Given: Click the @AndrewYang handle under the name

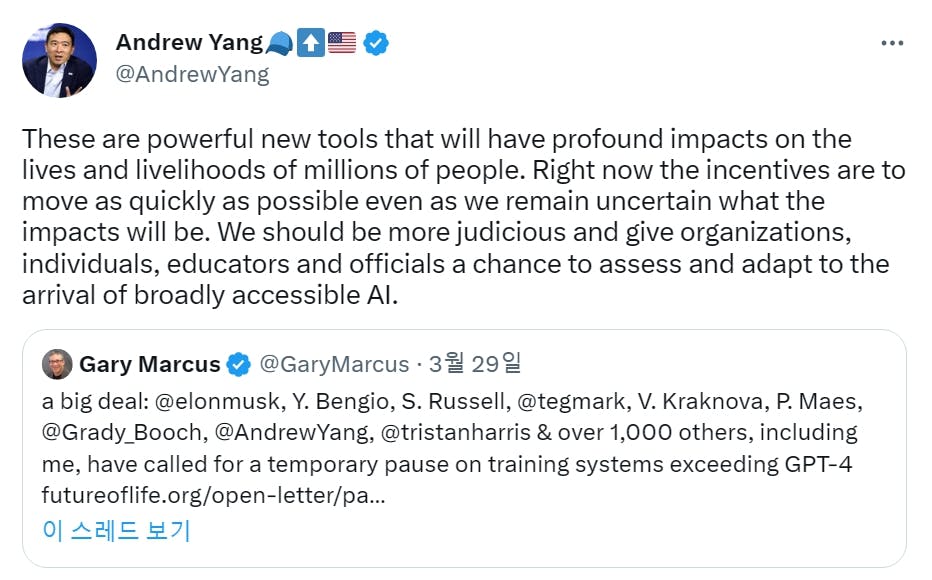Looking at the screenshot, I should [x=193, y=74].
